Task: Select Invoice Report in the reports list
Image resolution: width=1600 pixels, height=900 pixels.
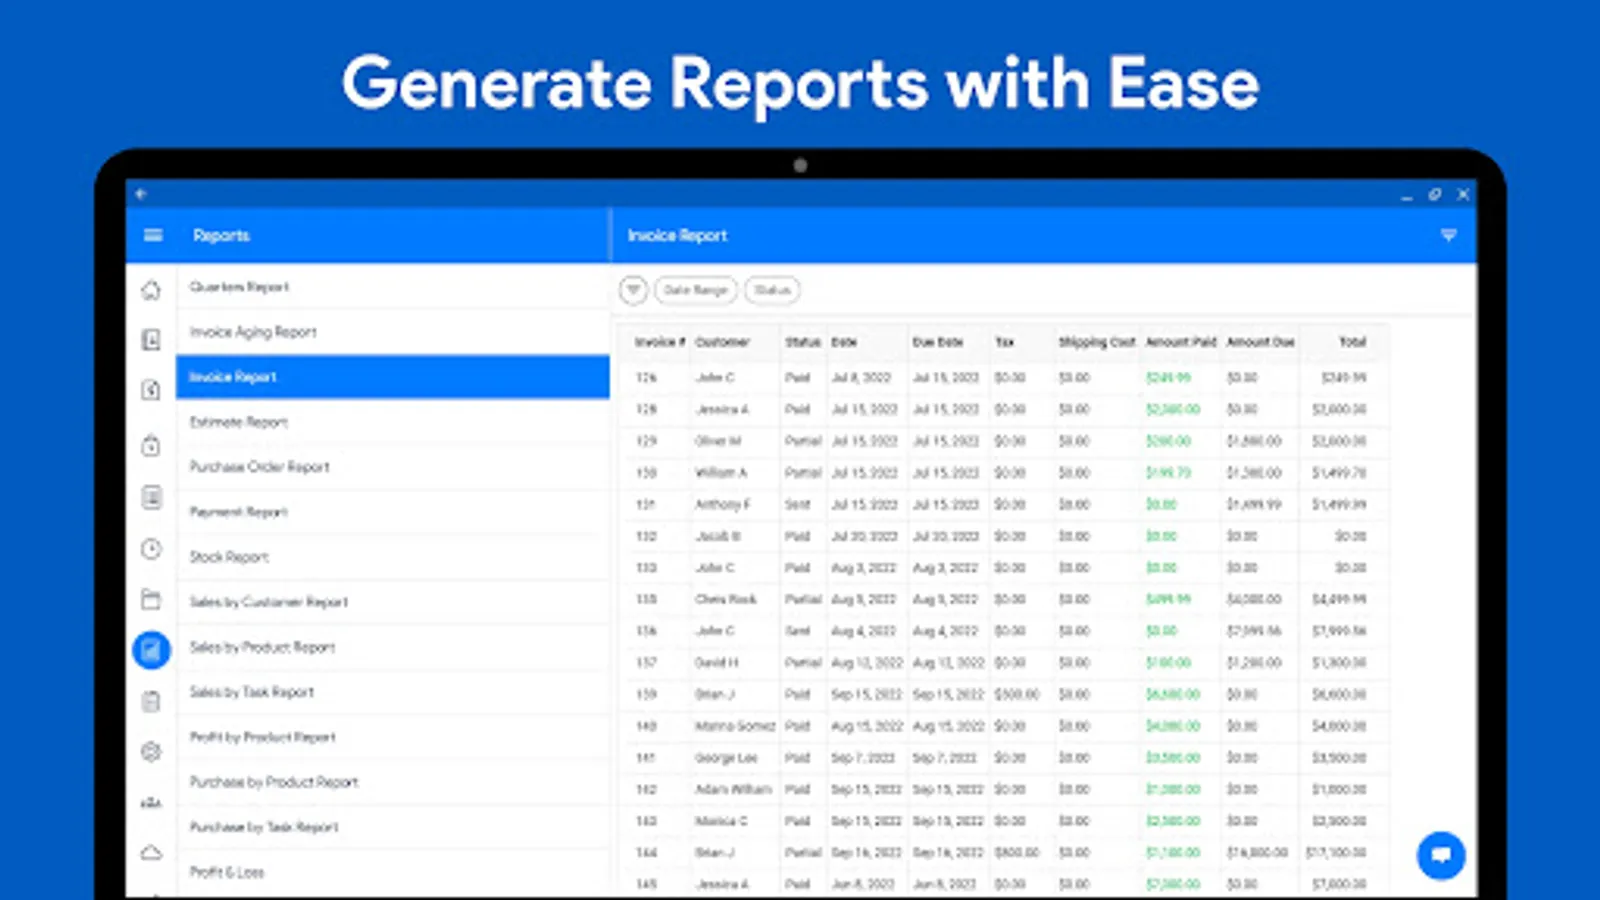Action: pyautogui.click(x=393, y=377)
